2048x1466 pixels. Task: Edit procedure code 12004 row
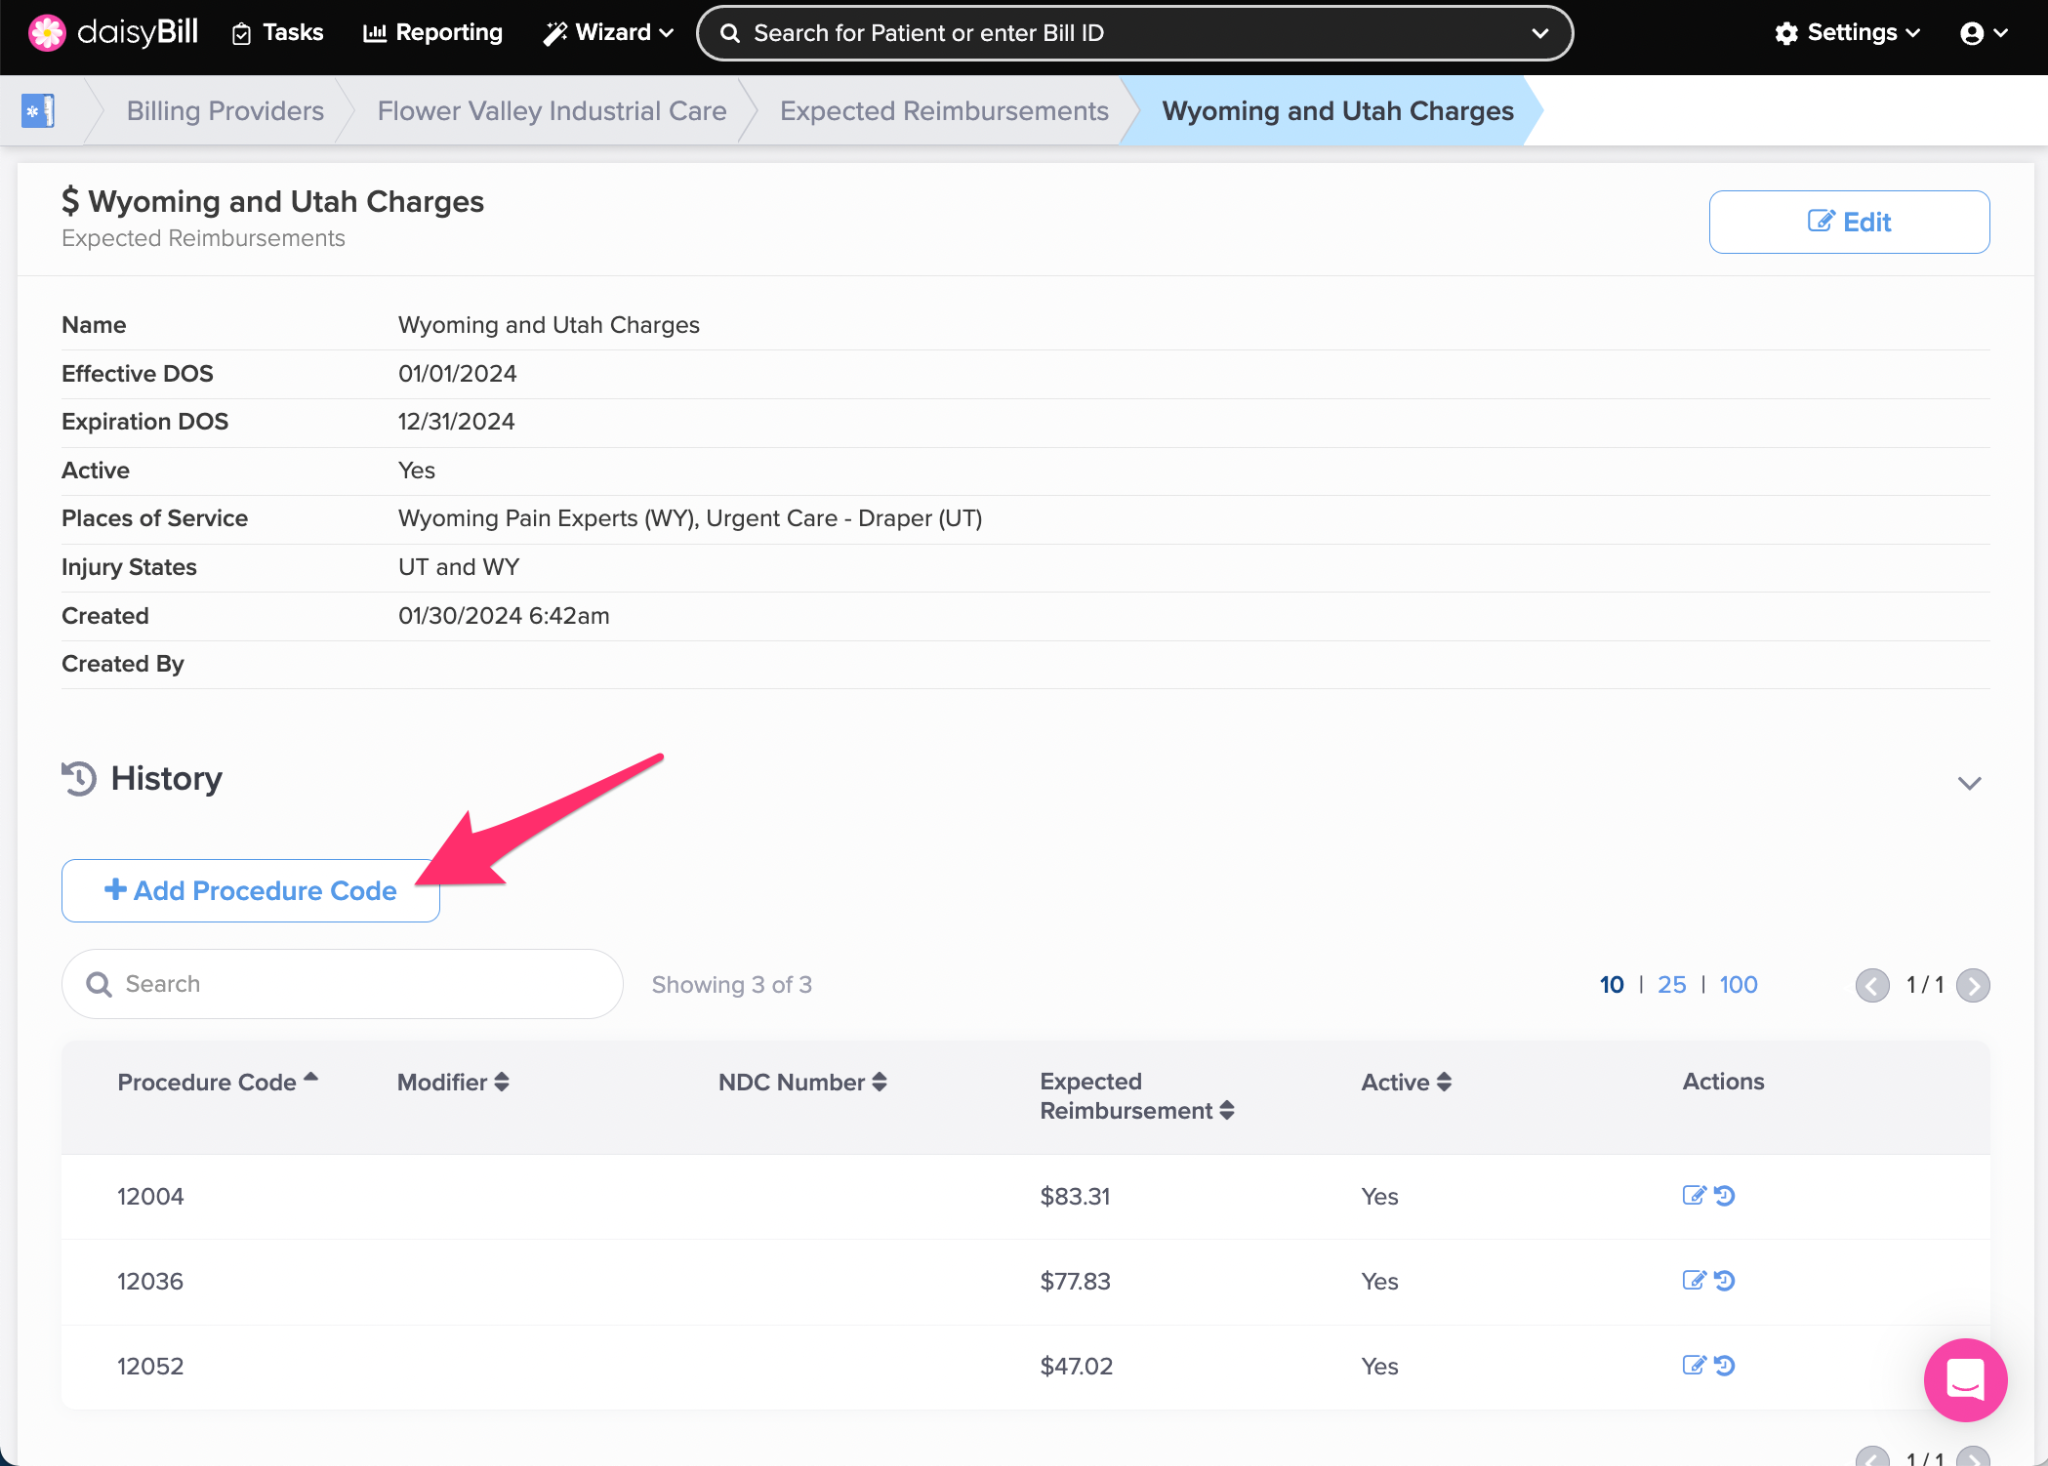point(1693,1195)
